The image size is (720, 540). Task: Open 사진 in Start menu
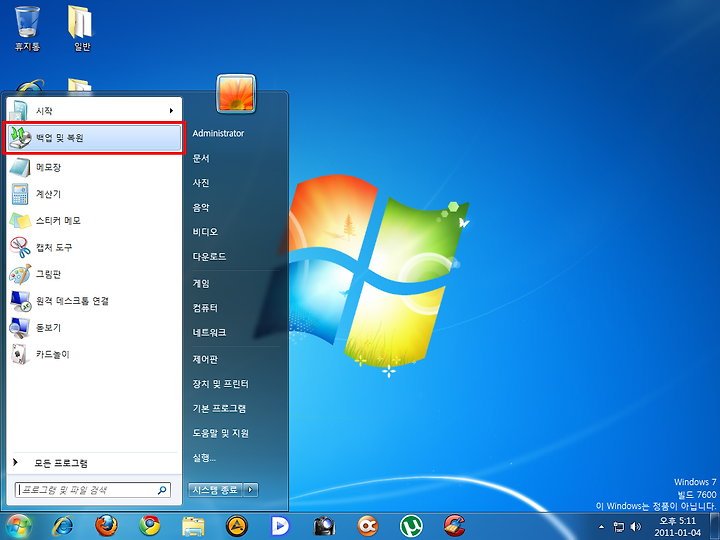(x=201, y=183)
